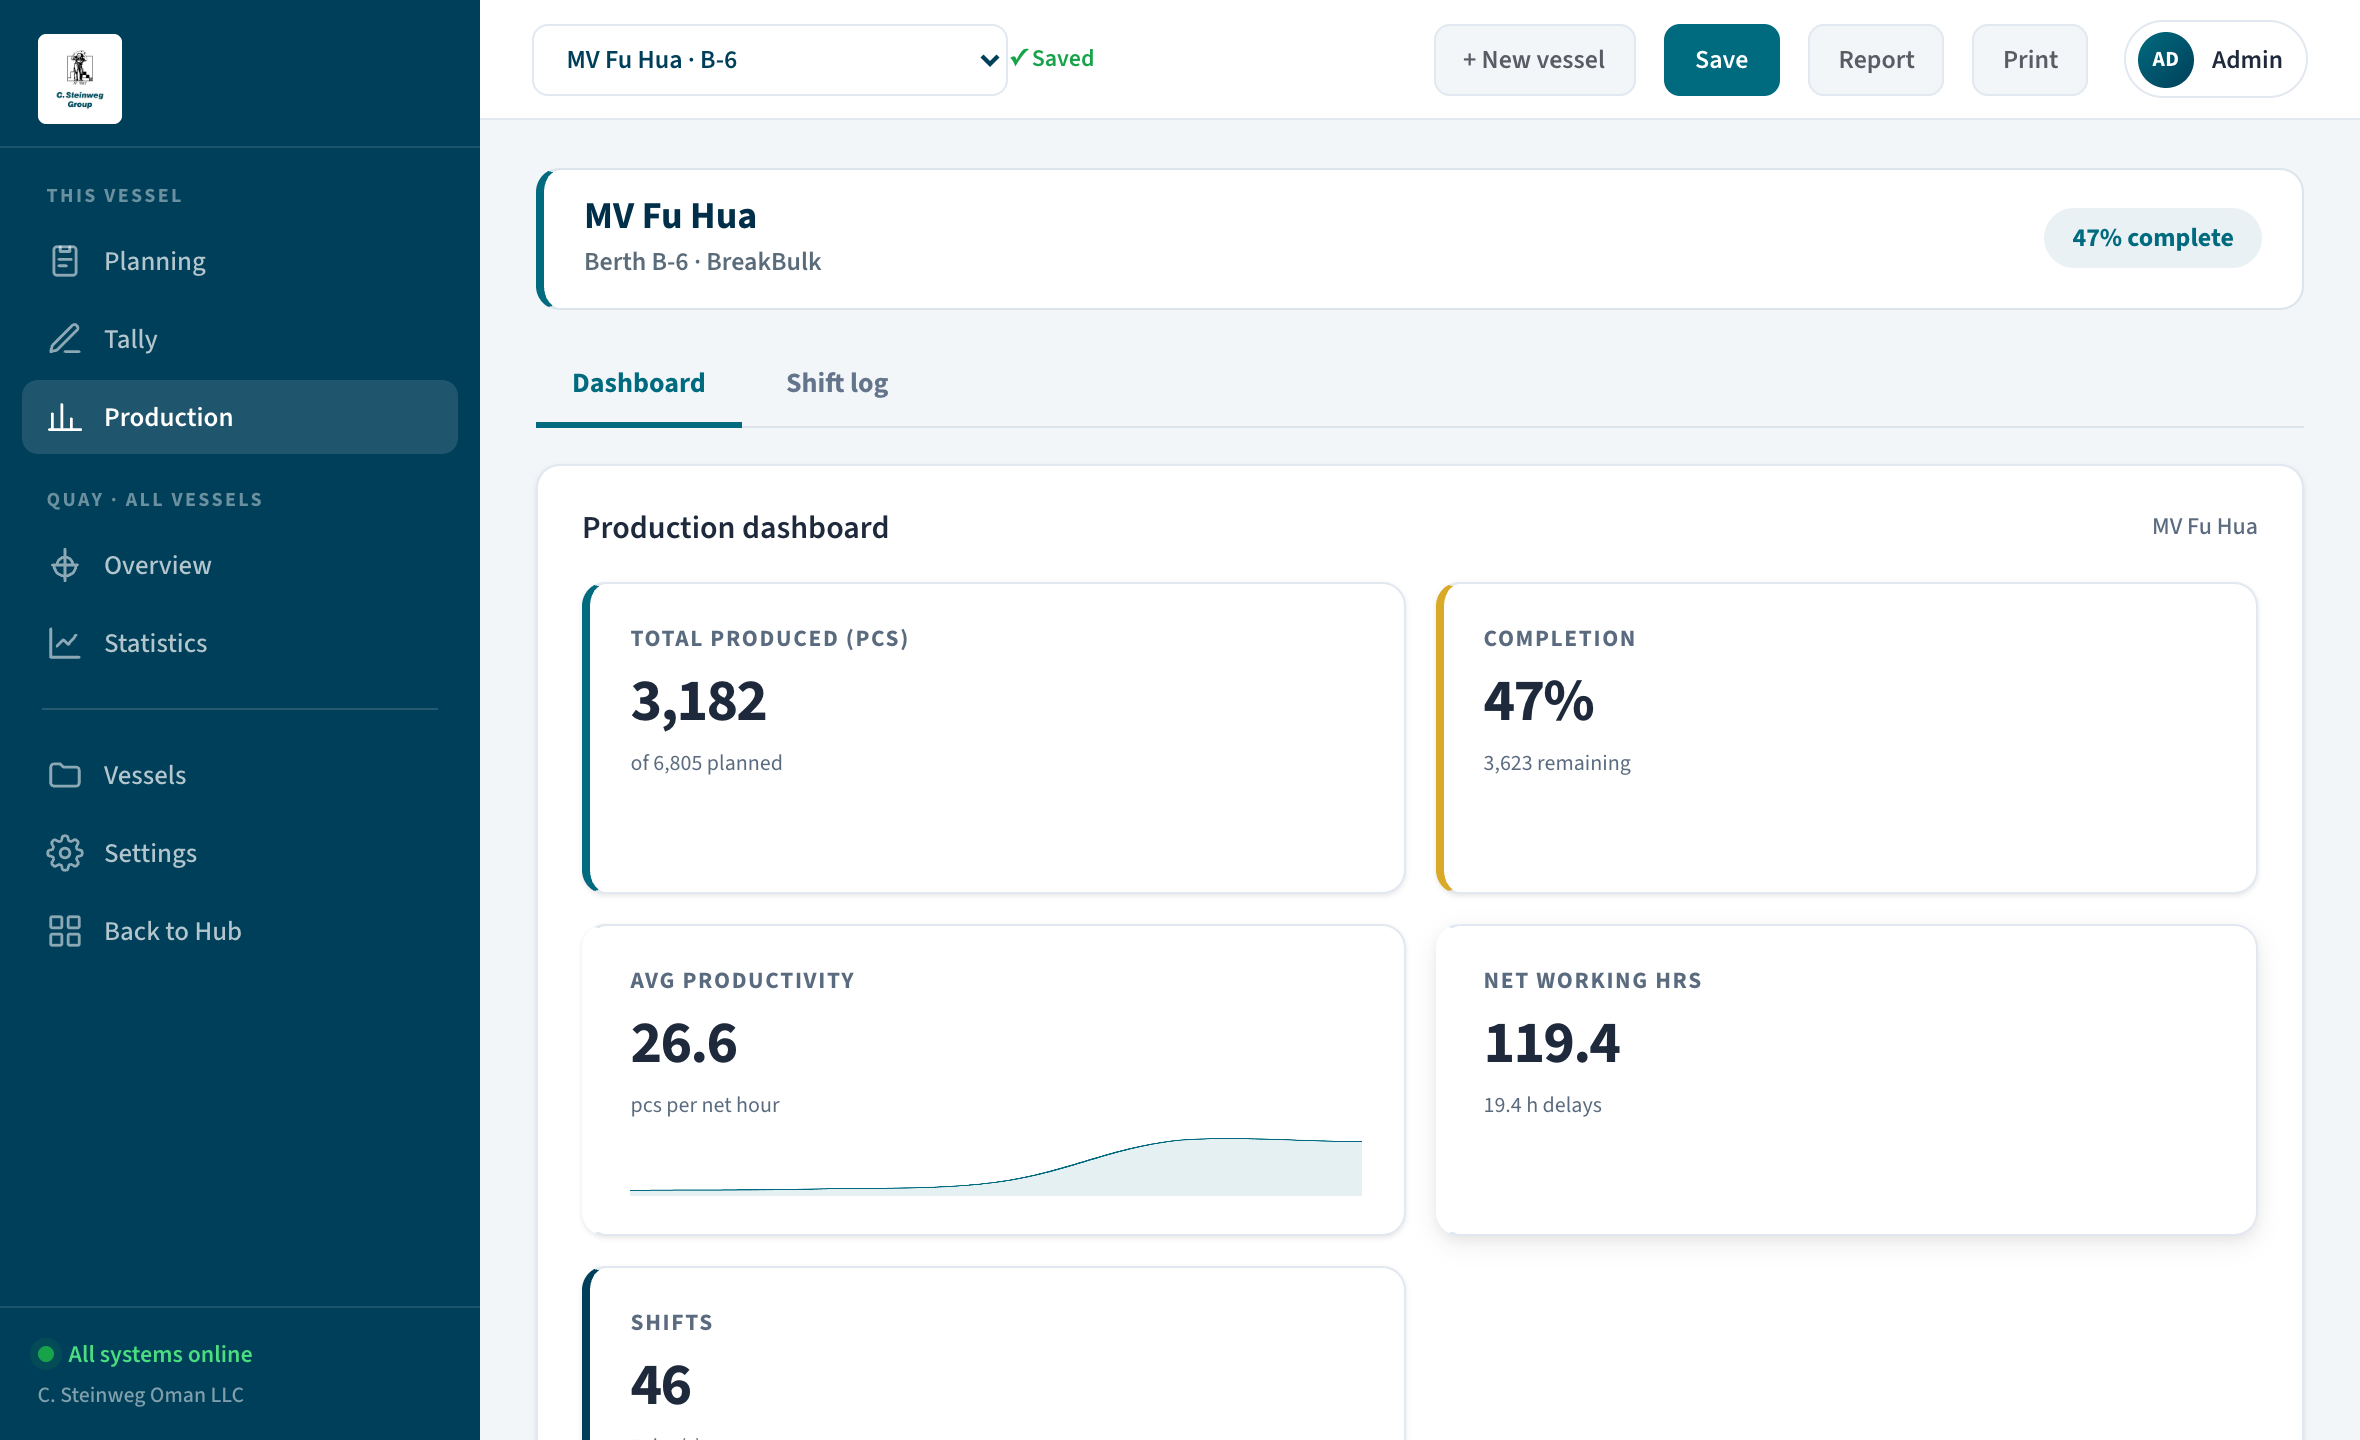Viewport: 2360px width, 1440px height.
Task: Open Tally in the sidebar
Action: coord(240,339)
